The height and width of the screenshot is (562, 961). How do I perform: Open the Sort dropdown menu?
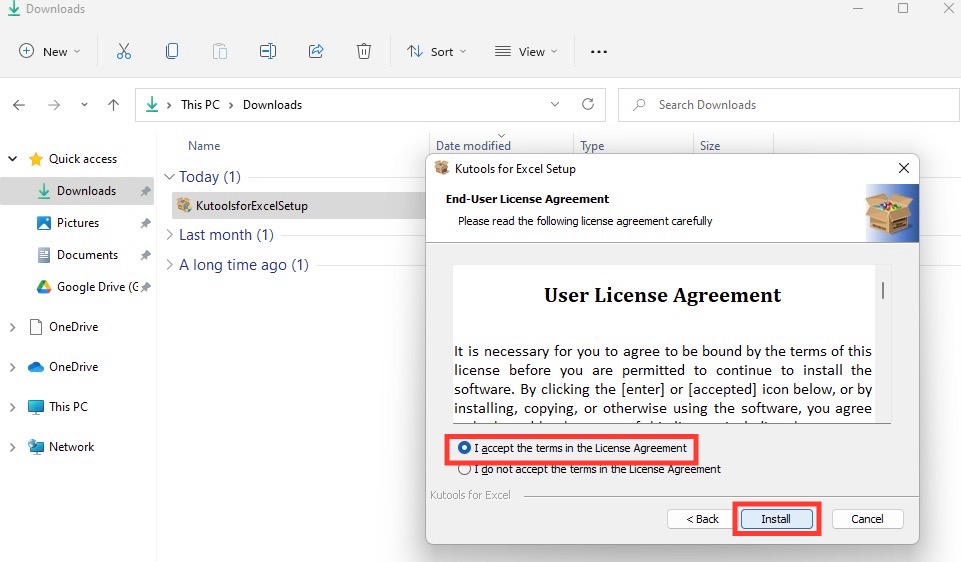coord(436,51)
